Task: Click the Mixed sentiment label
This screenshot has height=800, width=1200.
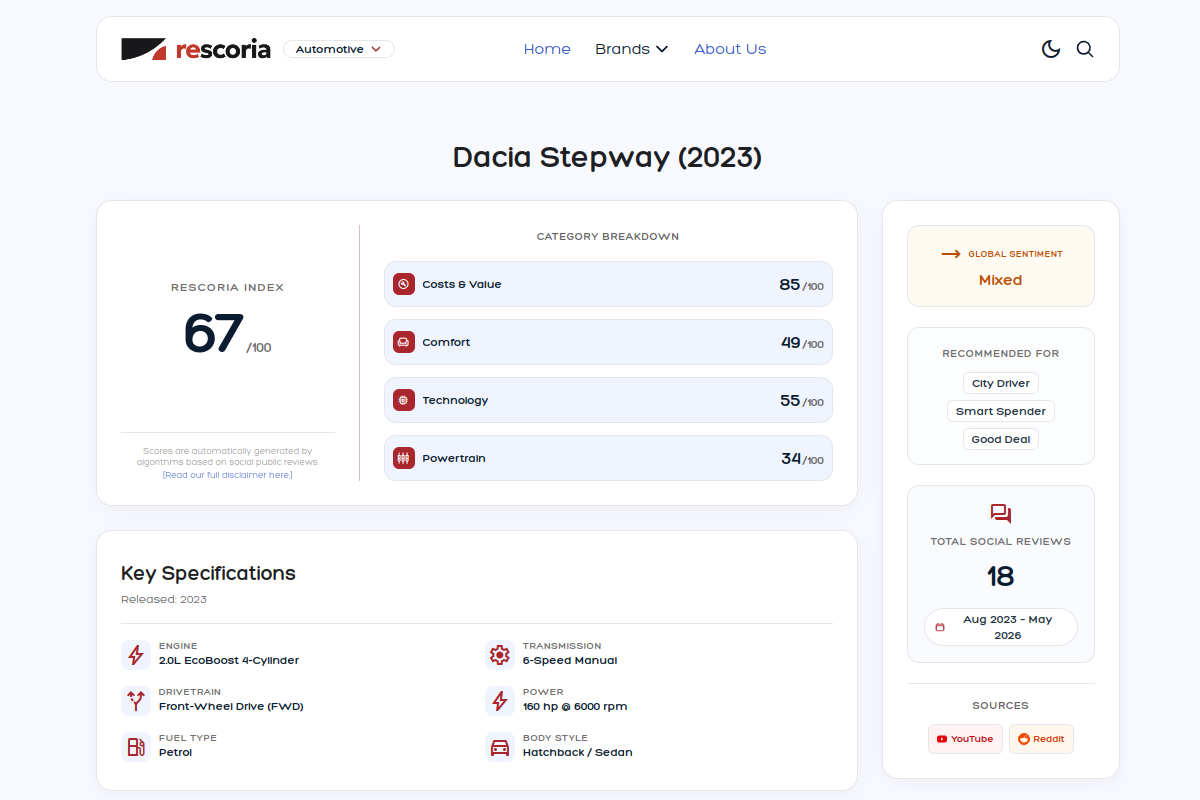Action: 1001,280
